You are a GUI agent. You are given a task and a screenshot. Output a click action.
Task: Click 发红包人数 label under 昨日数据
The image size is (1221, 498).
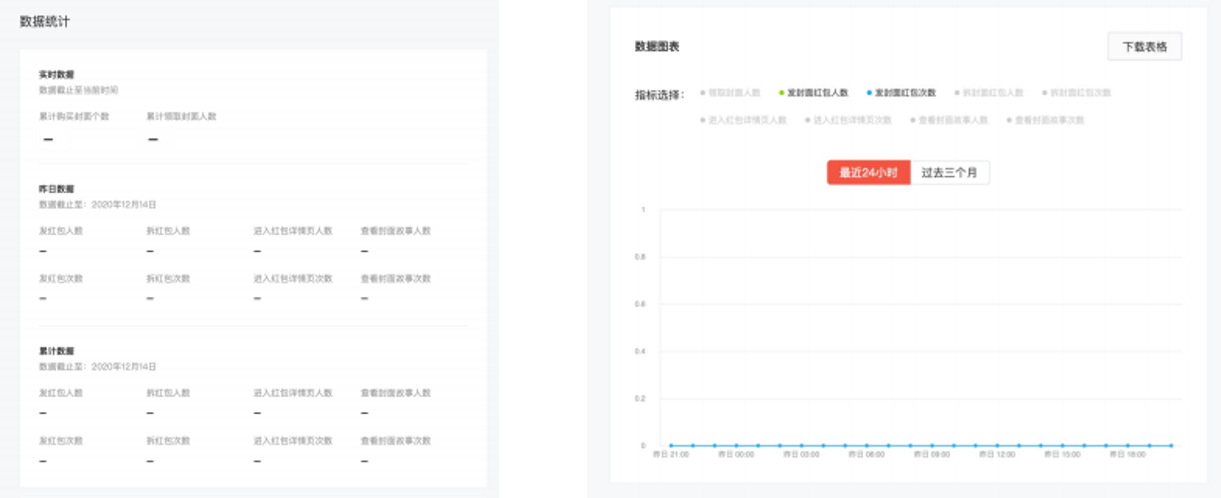click(61, 231)
